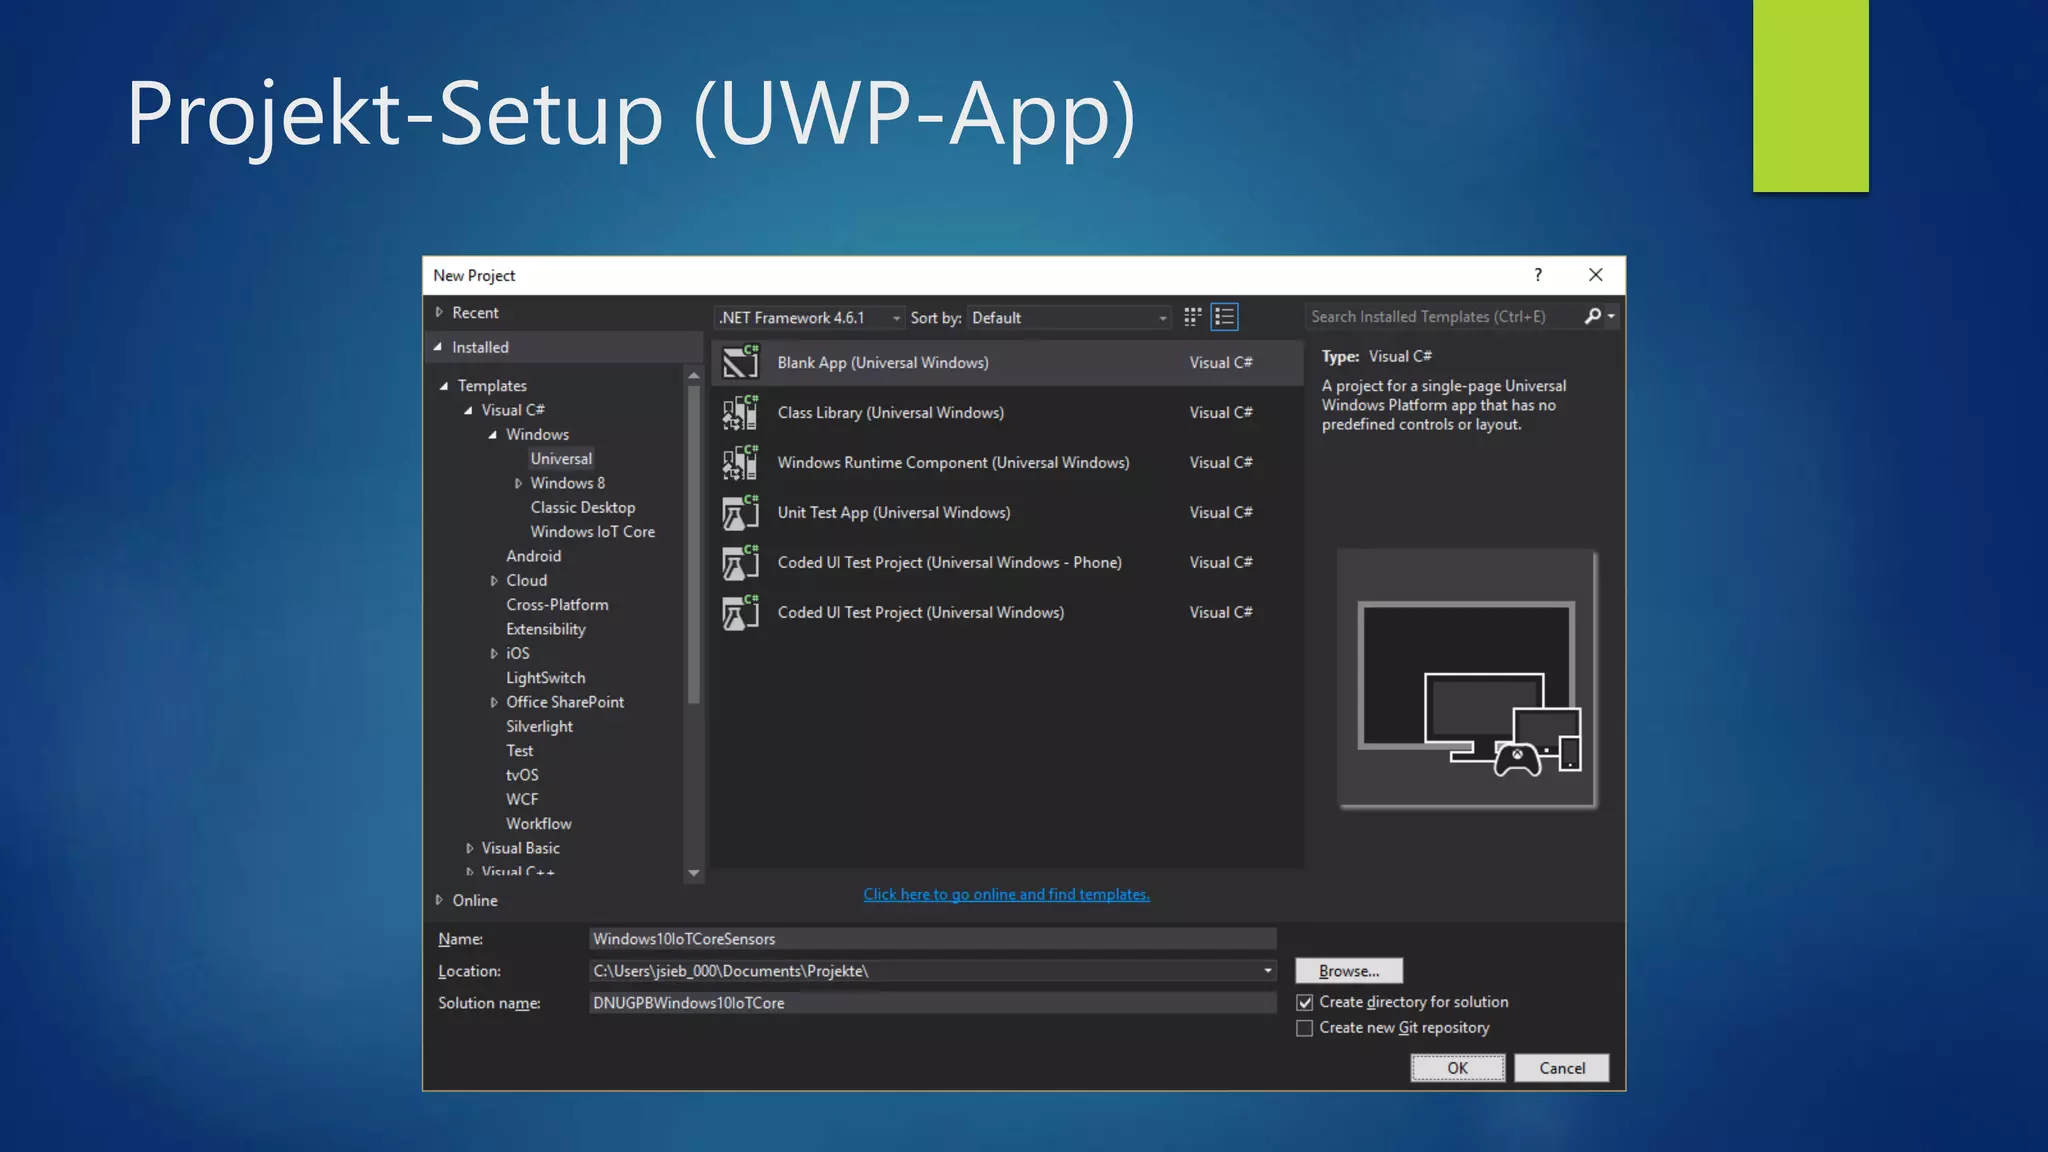Viewport: 2048px width, 1152px height.
Task: Collapse the Installed section
Action: (x=439, y=347)
